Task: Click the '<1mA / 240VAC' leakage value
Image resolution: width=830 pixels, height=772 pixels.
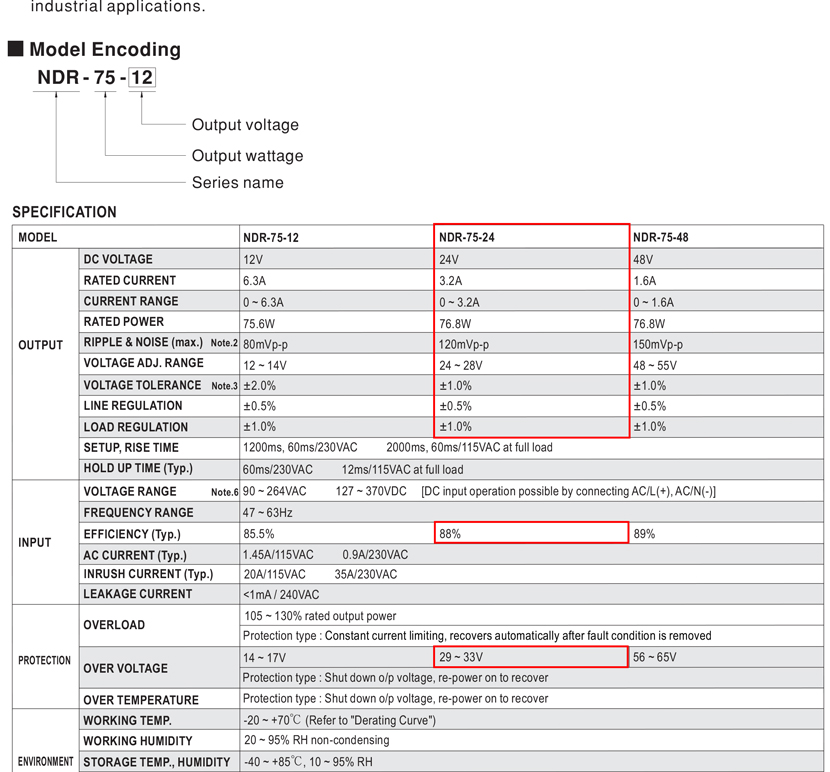Action: pyautogui.click(x=281, y=595)
